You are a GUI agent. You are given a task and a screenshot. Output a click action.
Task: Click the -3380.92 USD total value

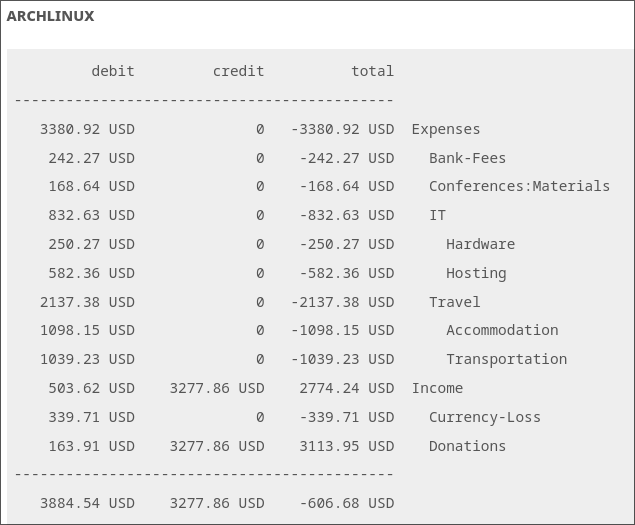point(343,130)
